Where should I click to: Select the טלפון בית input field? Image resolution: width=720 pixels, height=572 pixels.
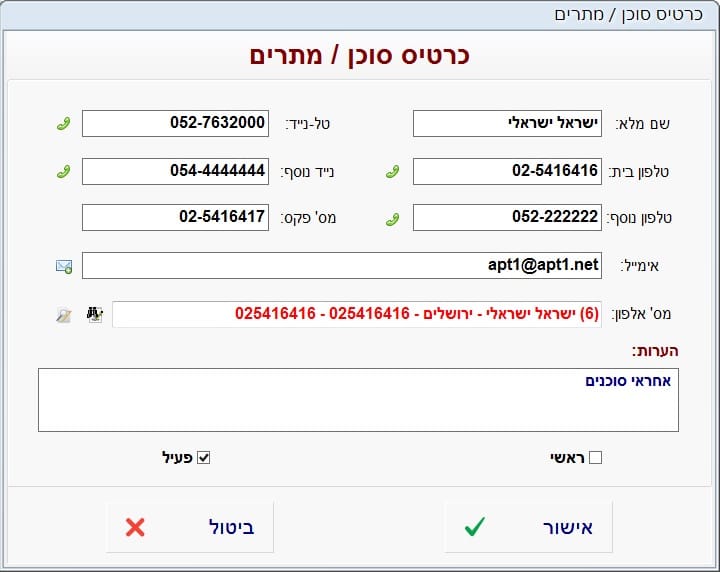coord(507,171)
